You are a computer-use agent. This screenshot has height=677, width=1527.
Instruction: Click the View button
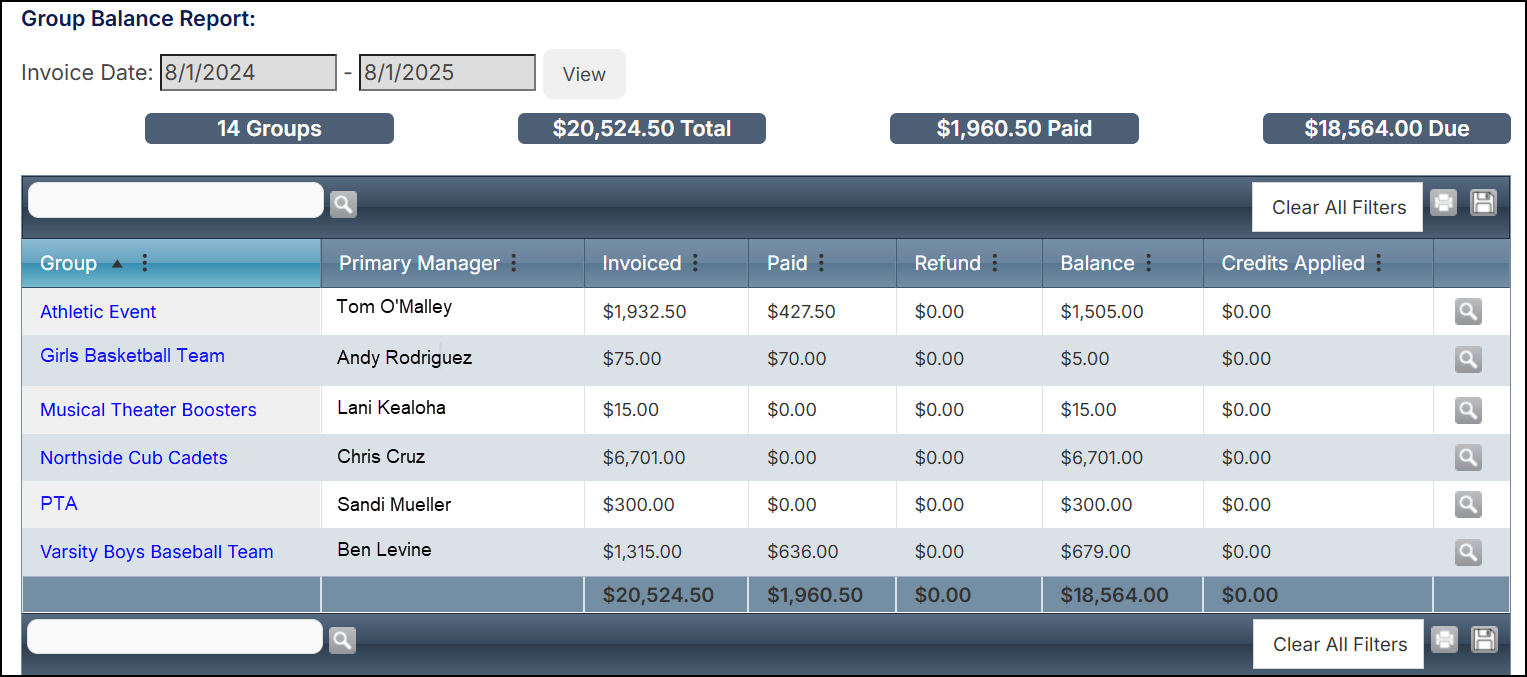[584, 74]
